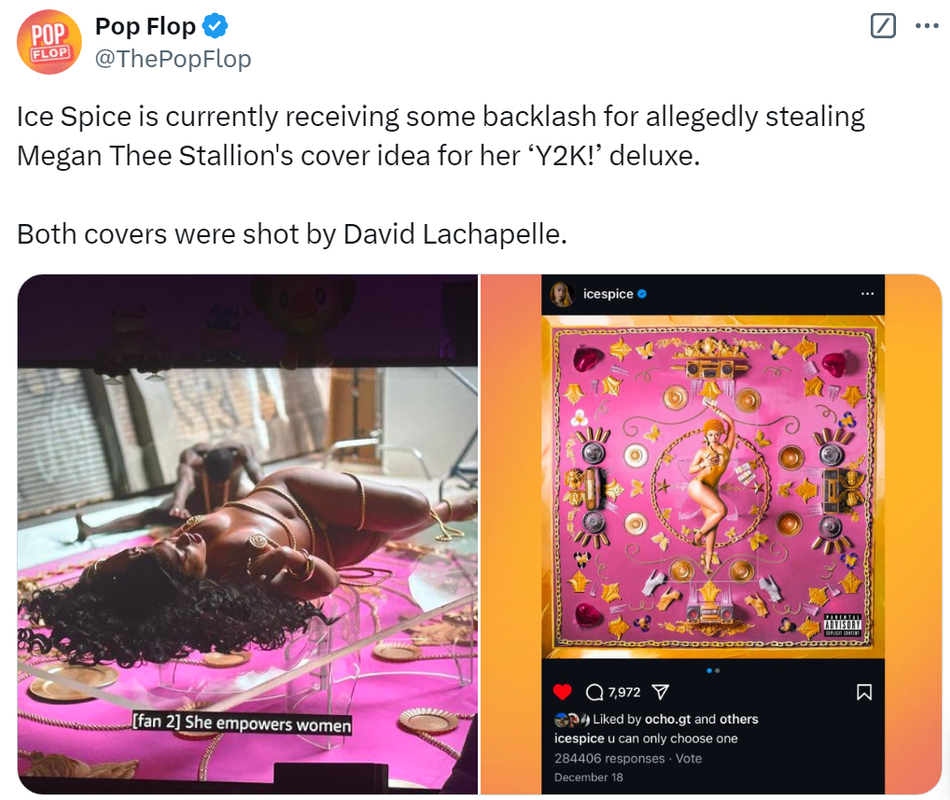Toggle the bookmark save icon
Image resolution: width=950 pixels, height=800 pixels.
tap(864, 692)
